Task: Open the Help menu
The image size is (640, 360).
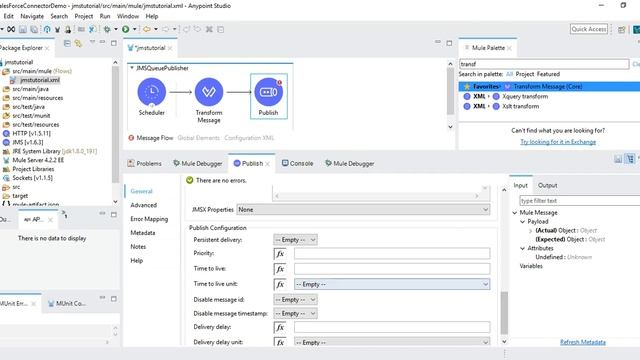Action: point(152,16)
